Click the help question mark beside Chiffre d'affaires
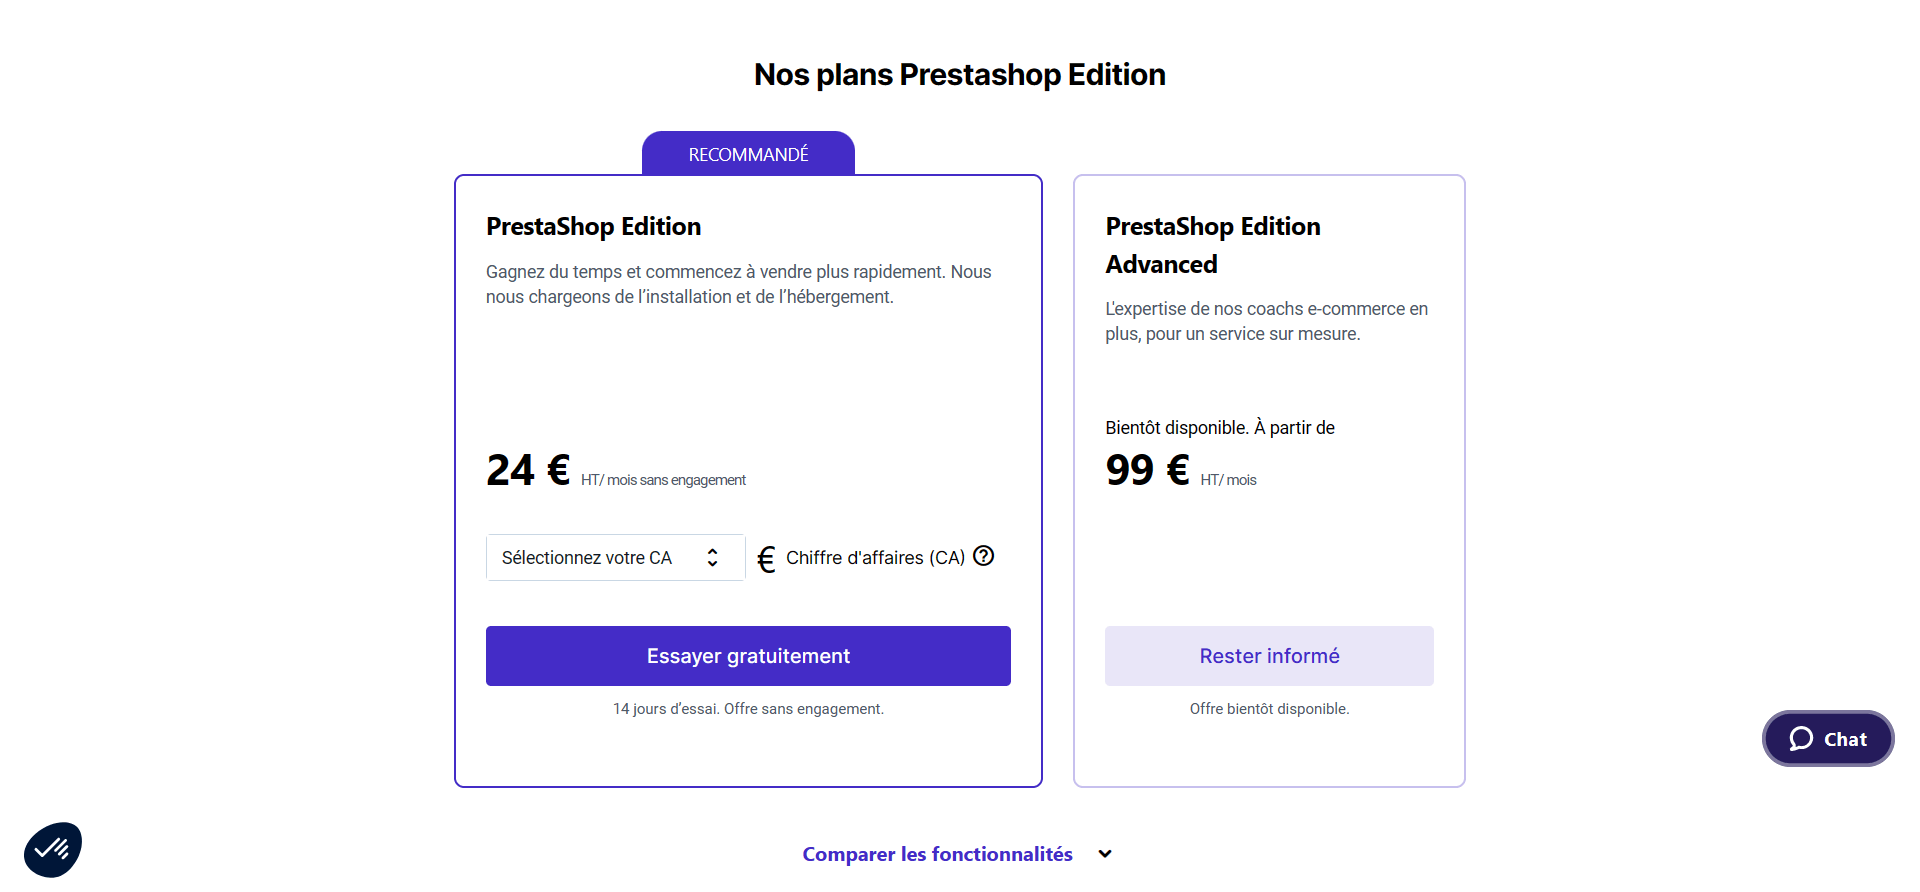This screenshot has height=892, width=1920. (984, 556)
